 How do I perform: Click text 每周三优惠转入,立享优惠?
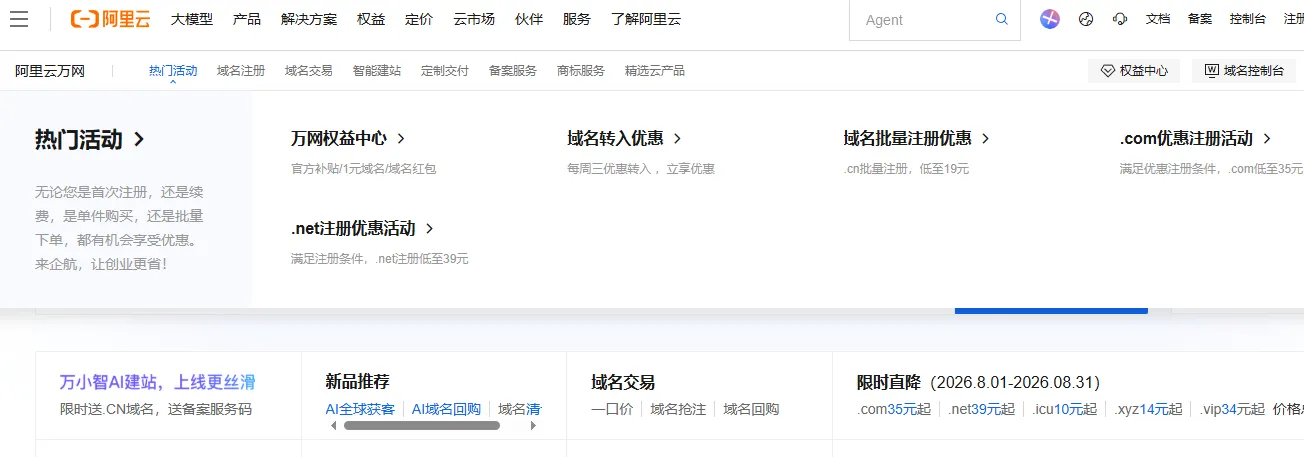click(x=641, y=169)
